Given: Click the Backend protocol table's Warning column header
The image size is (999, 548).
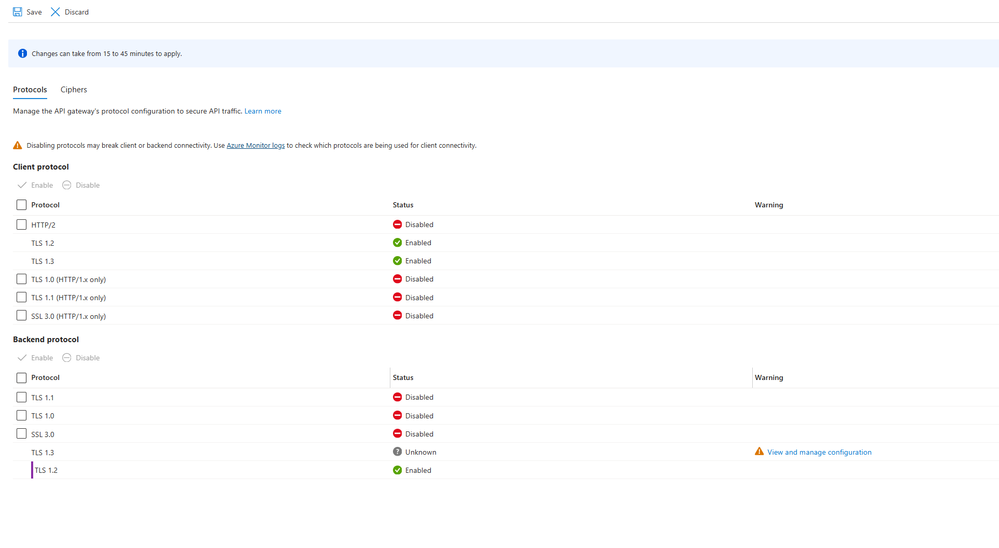Looking at the screenshot, I should (x=769, y=377).
